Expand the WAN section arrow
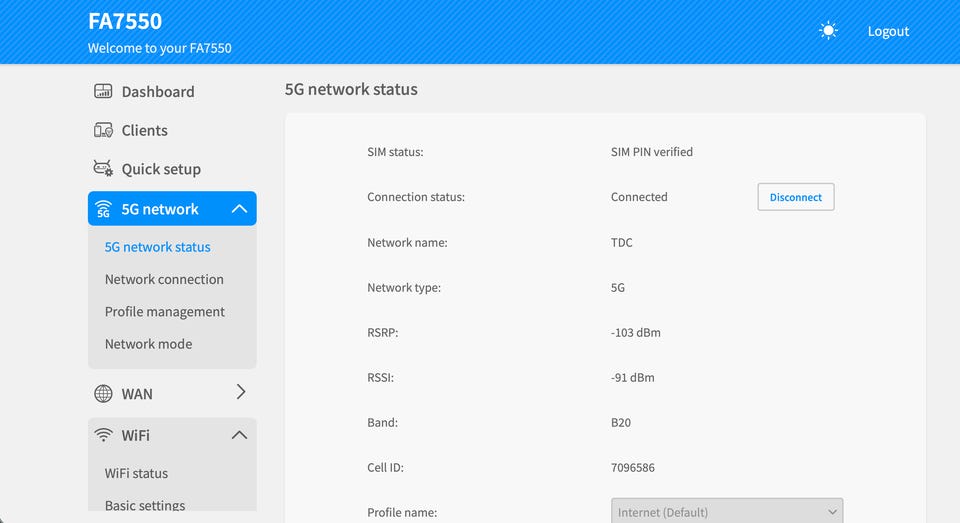960x523 pixels. point(240,393)
